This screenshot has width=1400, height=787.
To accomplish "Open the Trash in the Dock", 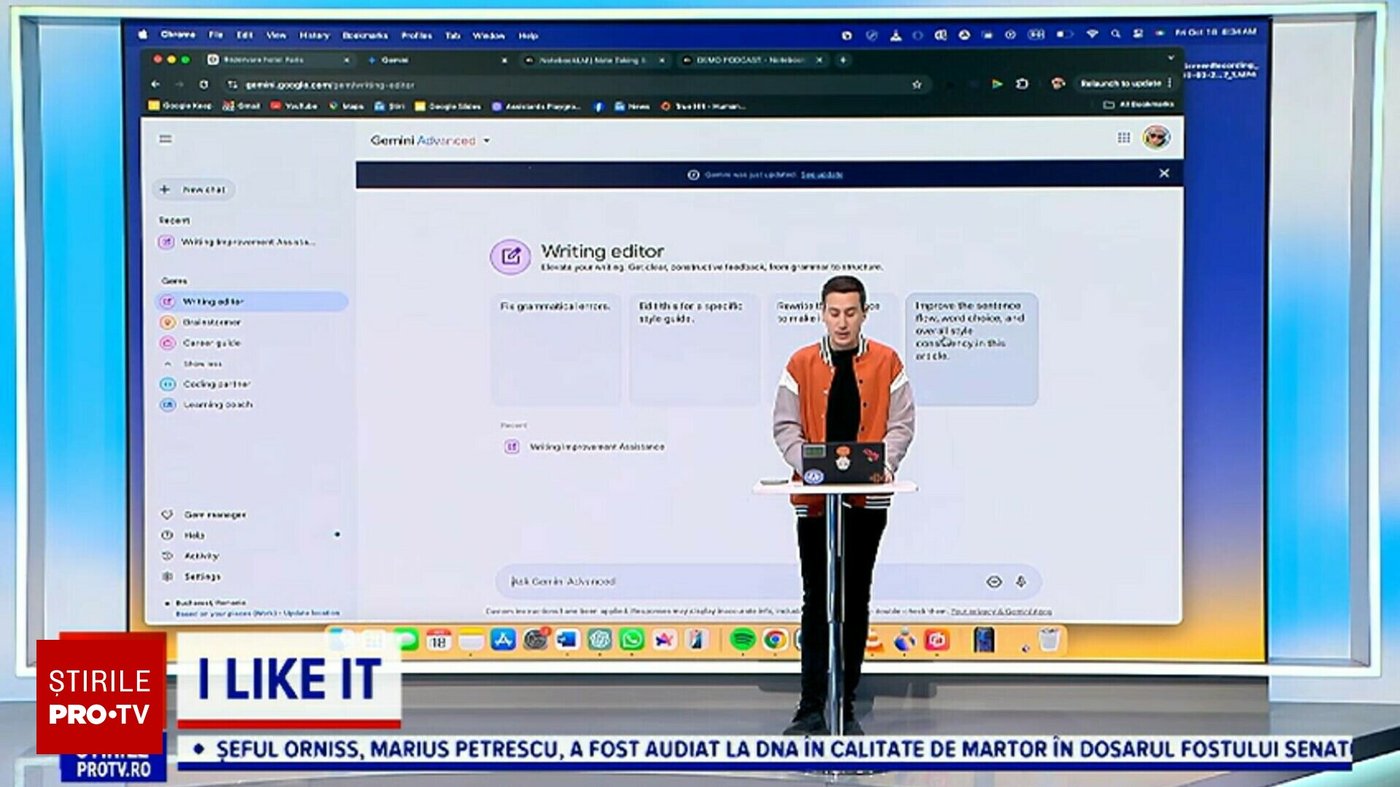I will coord(1048,639).
